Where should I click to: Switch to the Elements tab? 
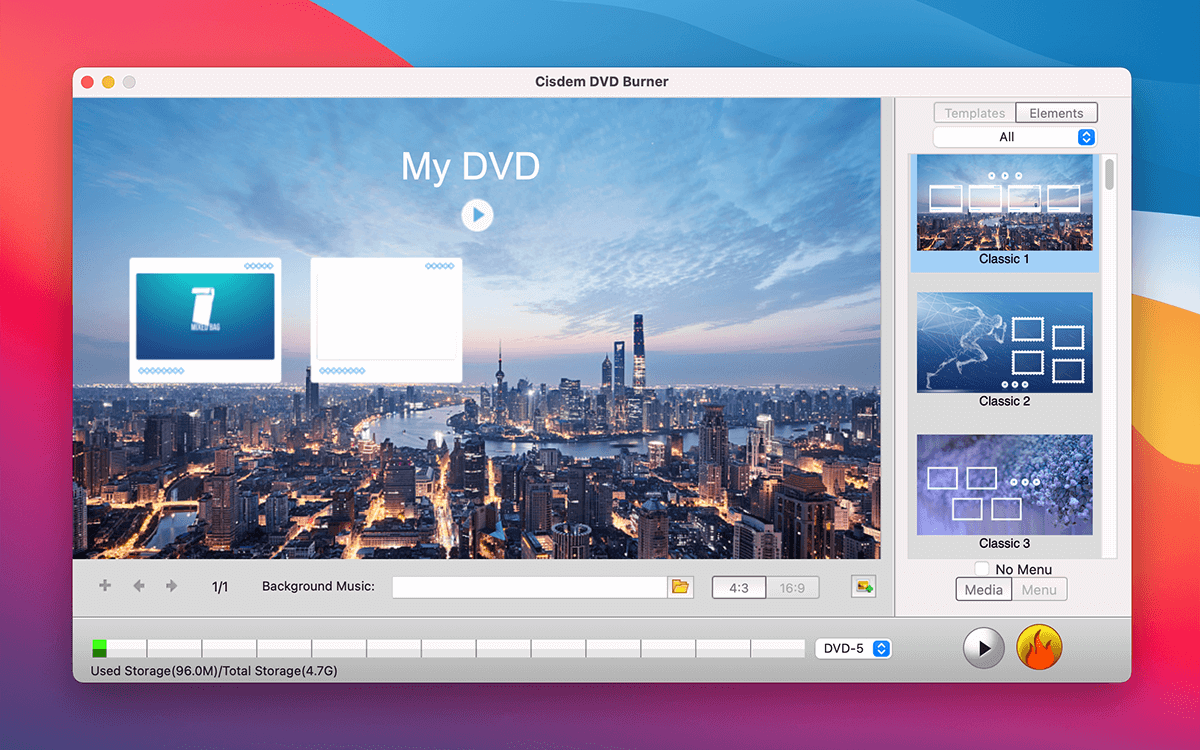click(1057, 113)
